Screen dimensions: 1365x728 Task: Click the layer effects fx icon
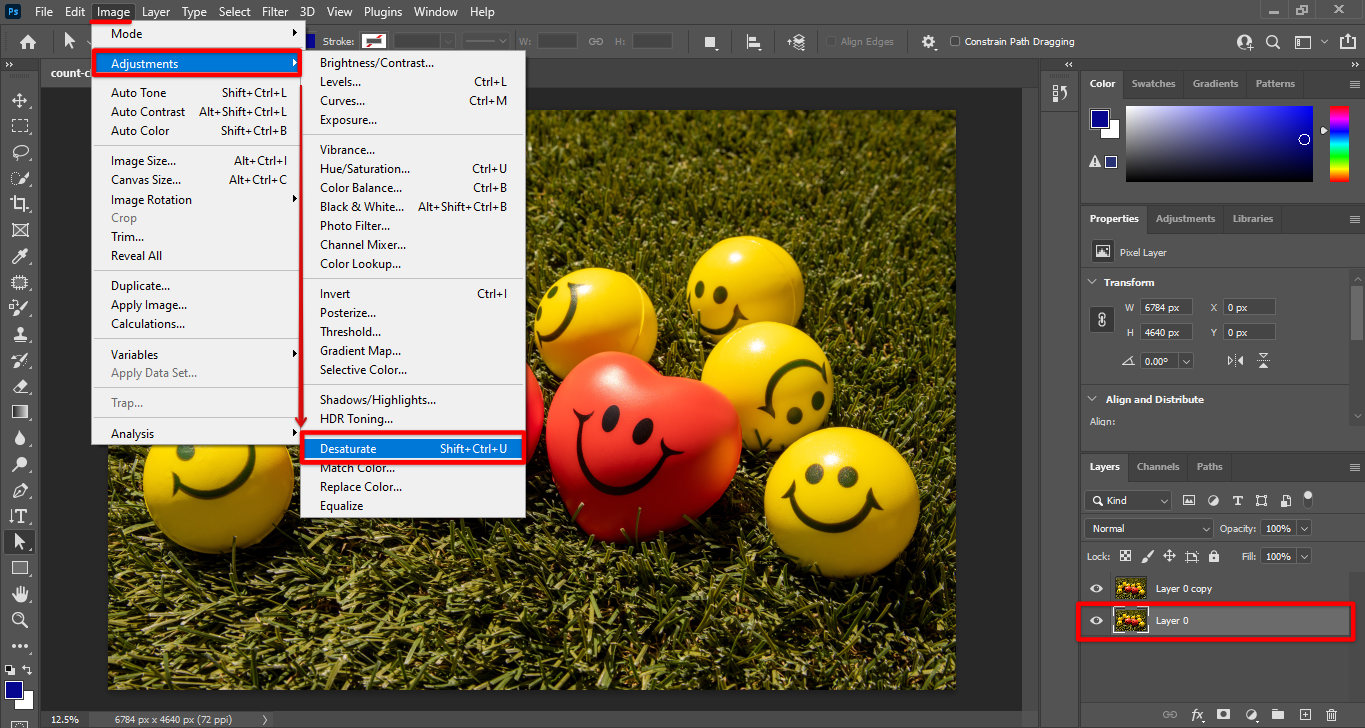tap(1197, 715)
